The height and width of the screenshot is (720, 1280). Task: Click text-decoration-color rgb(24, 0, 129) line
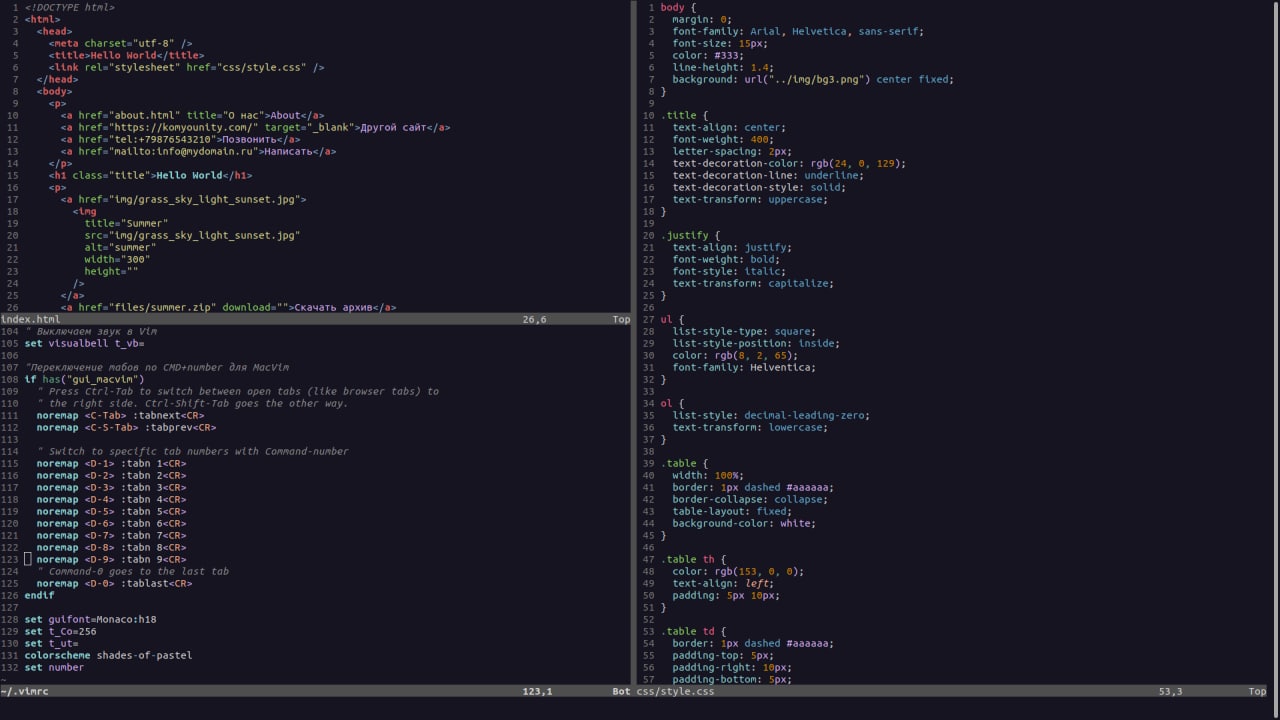[789, 163]
